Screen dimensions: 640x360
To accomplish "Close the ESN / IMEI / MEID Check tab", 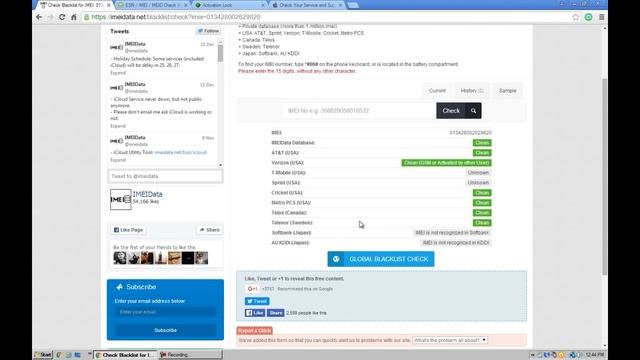I will (186, 5).
